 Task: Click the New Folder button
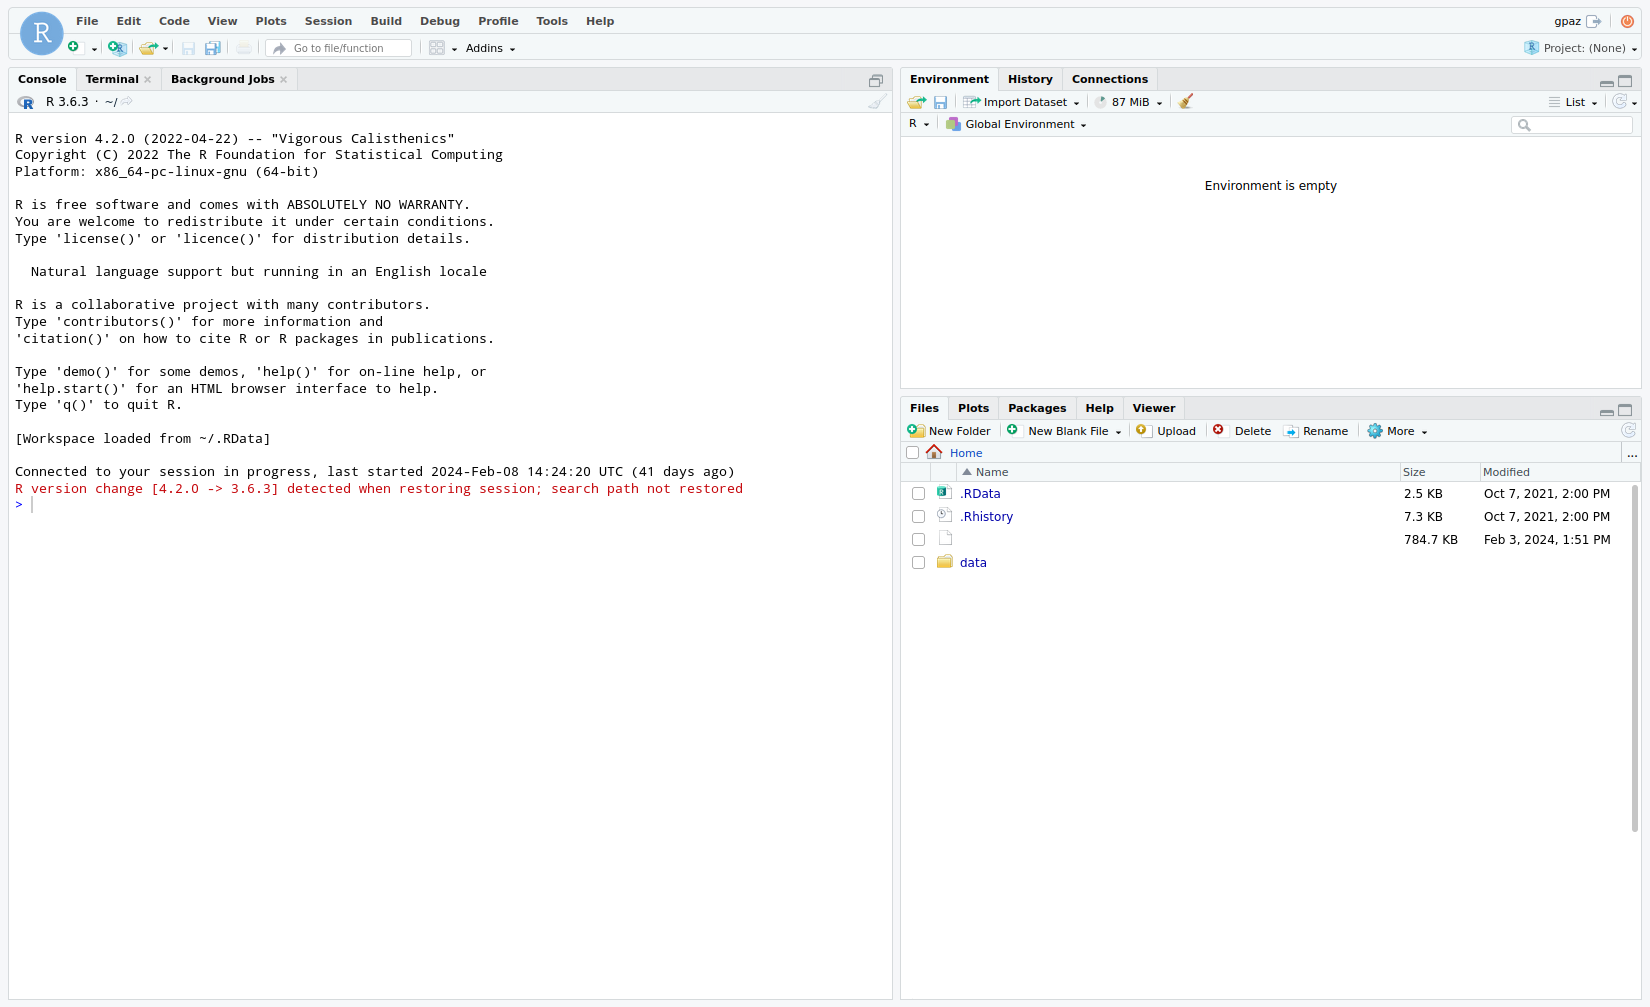click(949, 431)
